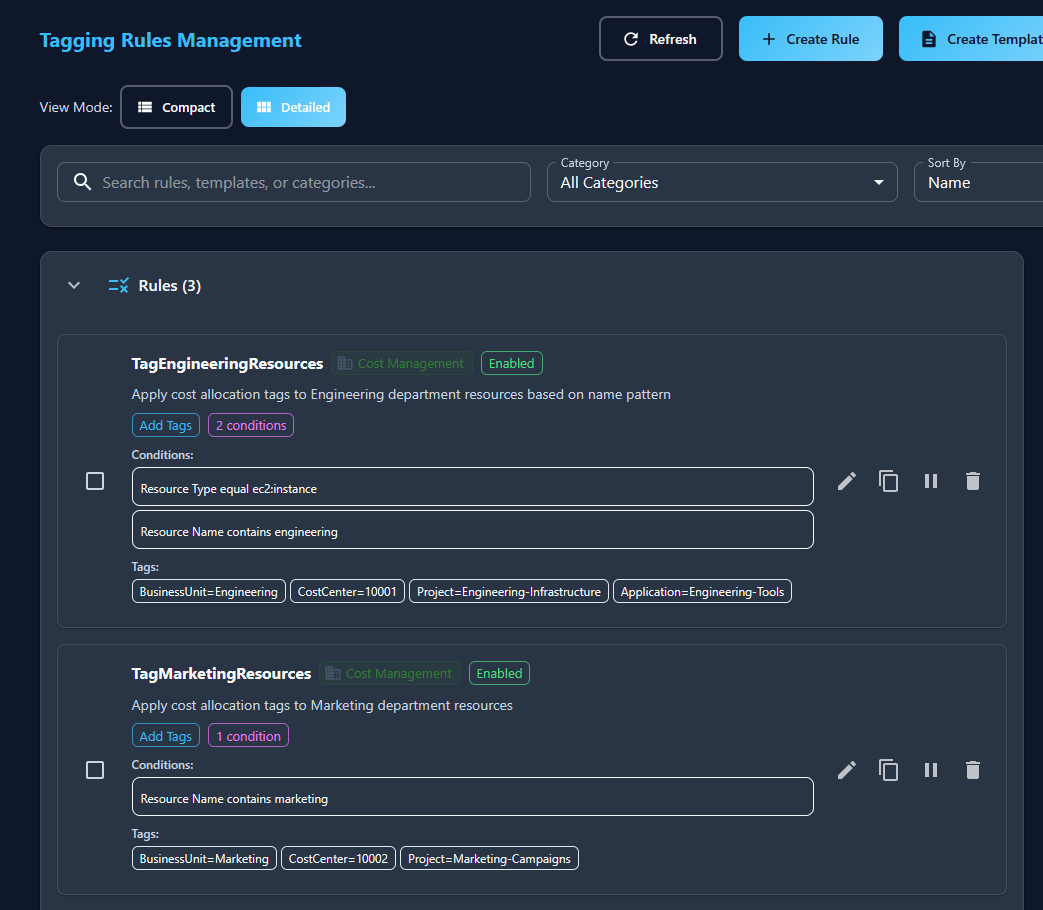Open the Category dropdown showing All Categories
This screenshot has width=1043, height=910.
click(x=722, y=182)
